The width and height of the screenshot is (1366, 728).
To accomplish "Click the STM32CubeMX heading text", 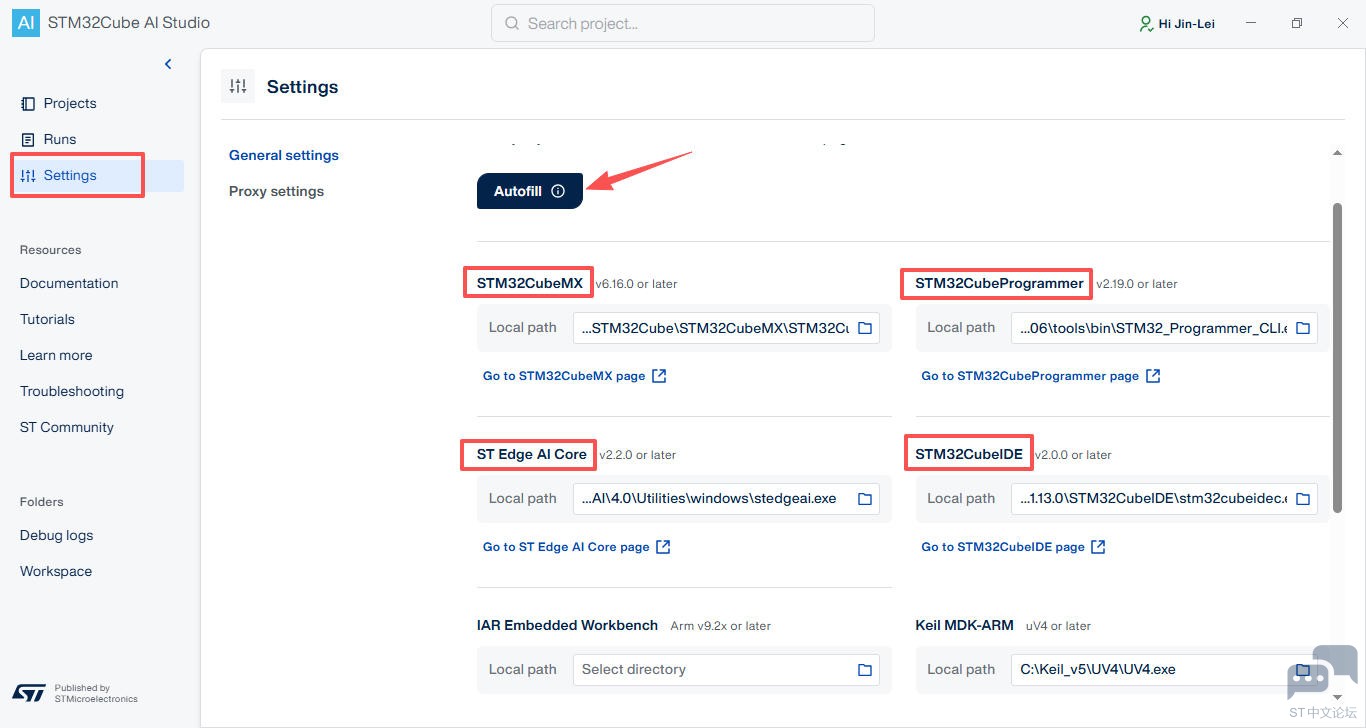I will coord(530,283).
